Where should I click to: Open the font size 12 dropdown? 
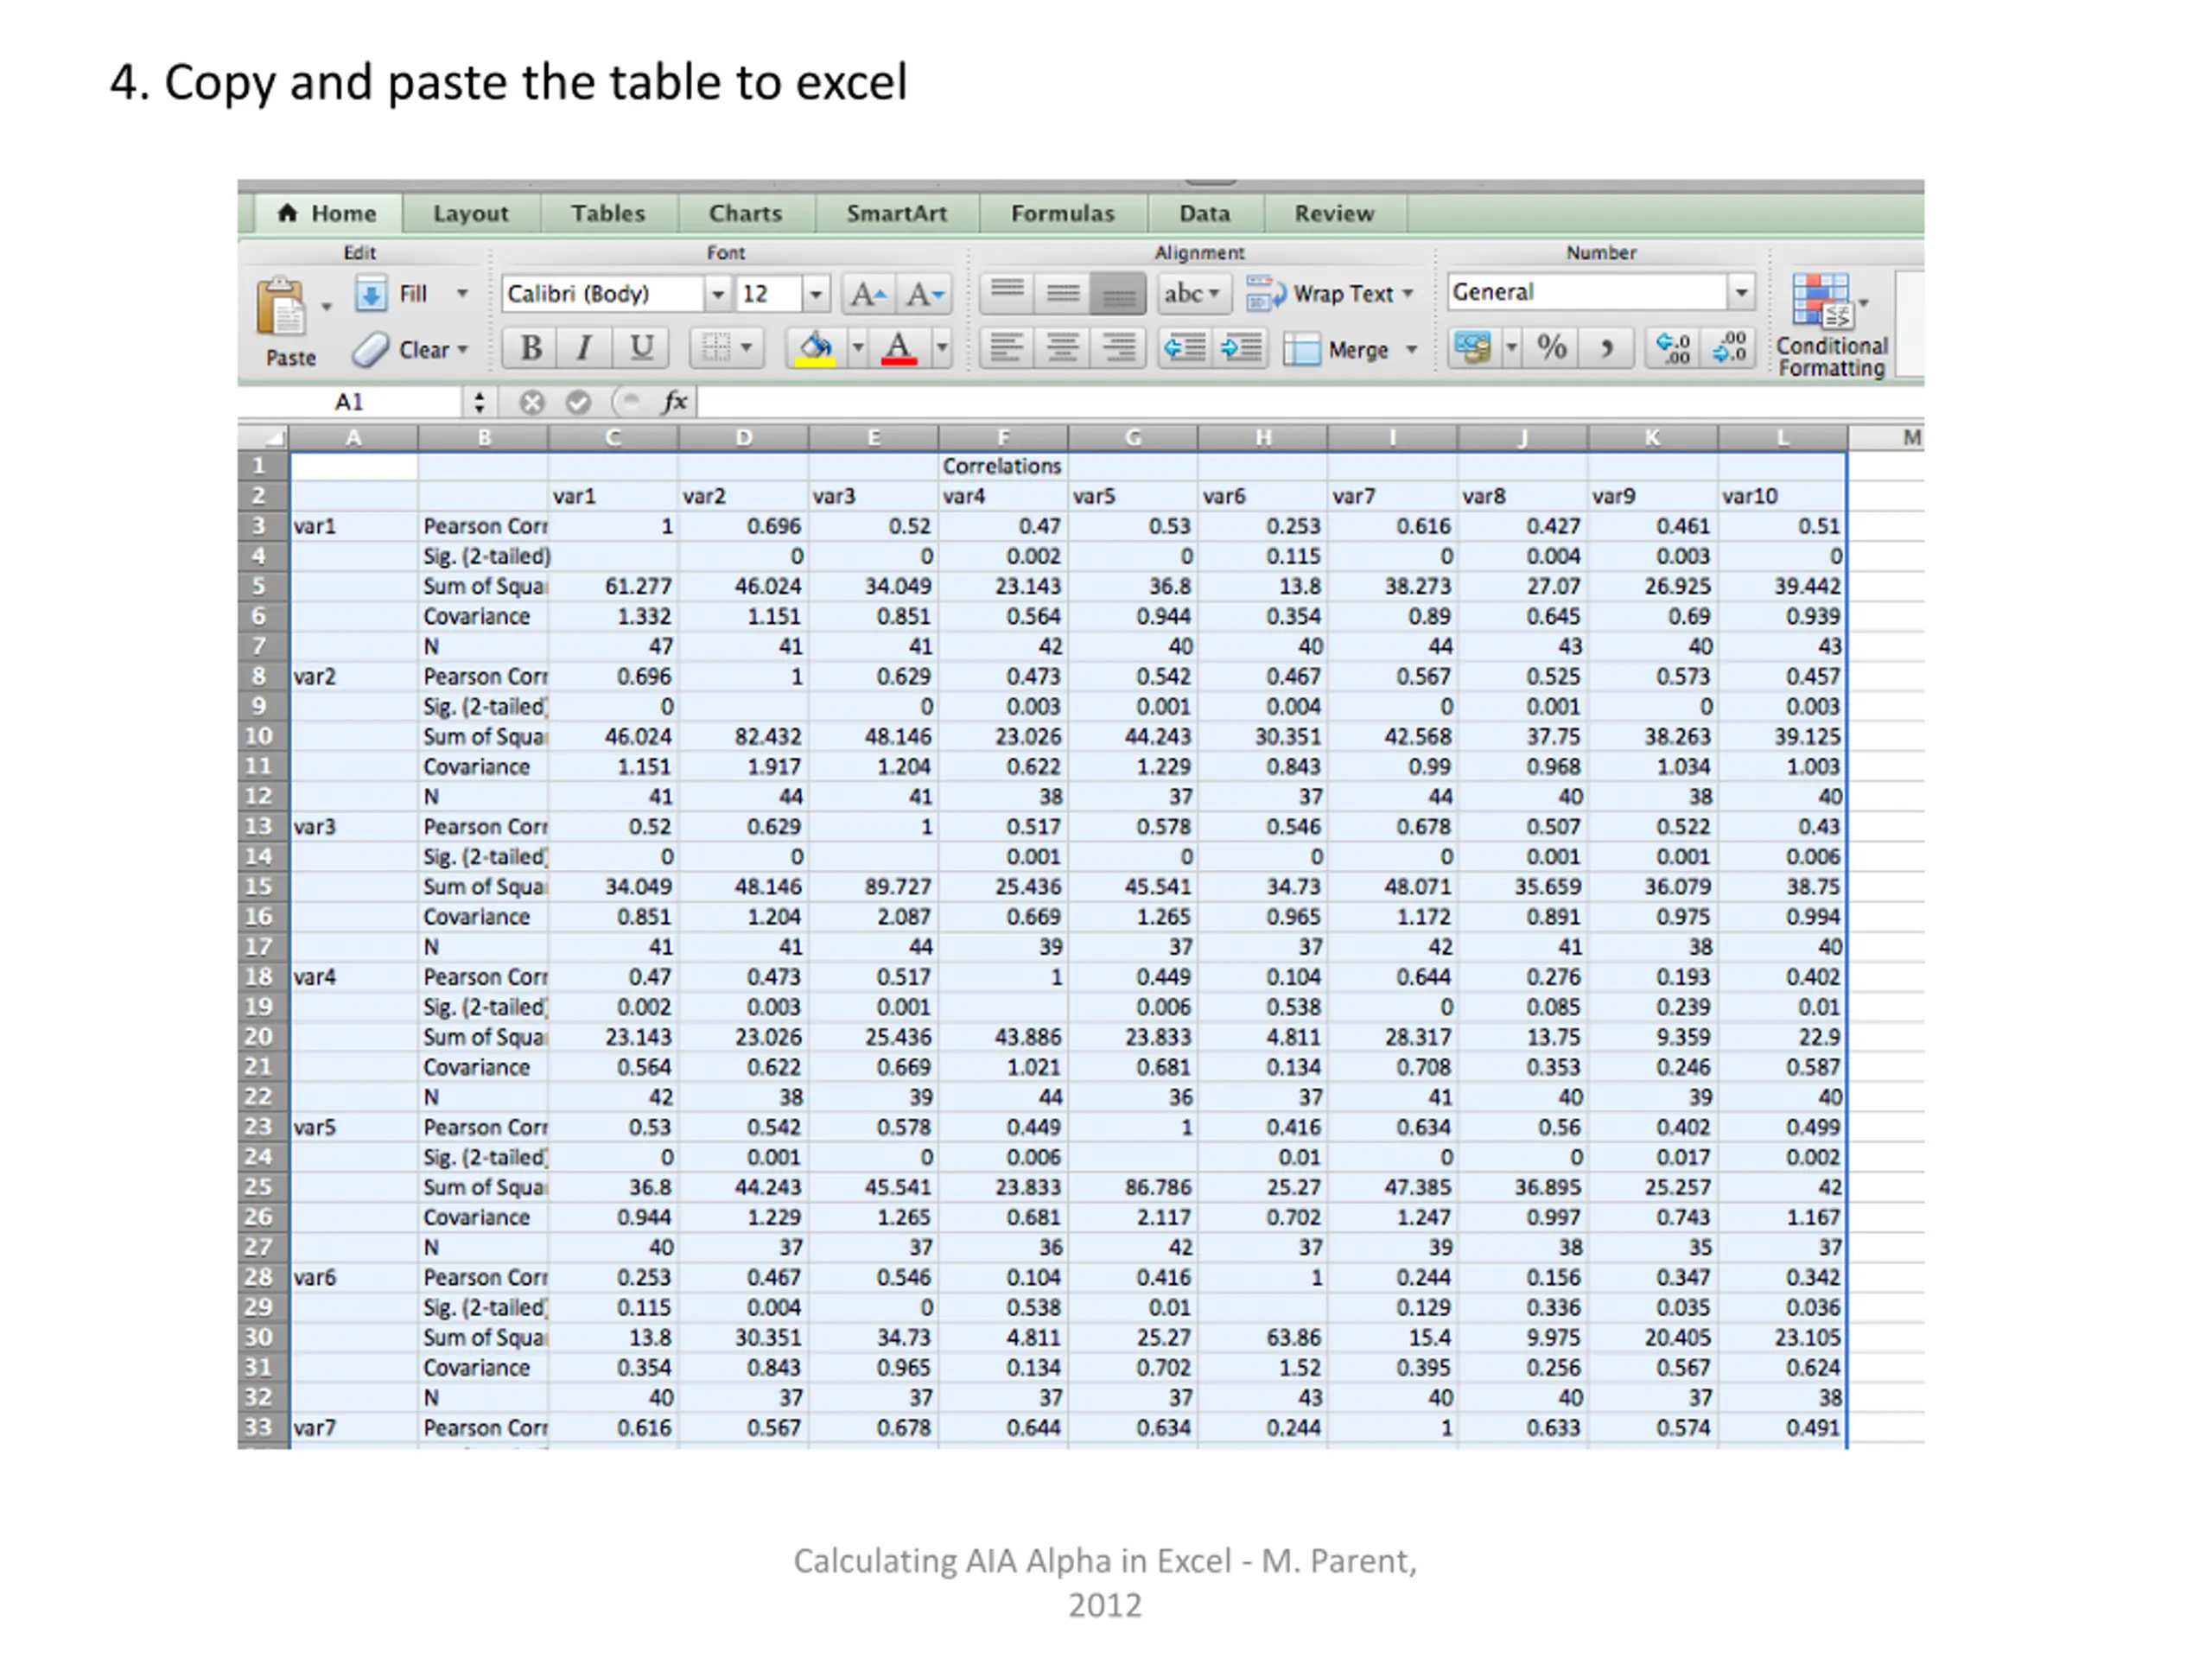click(816, 294)
